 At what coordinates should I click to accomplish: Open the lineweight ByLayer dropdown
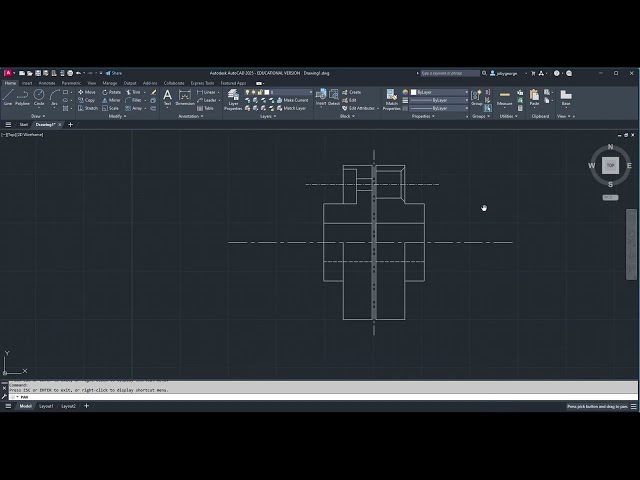[x=439, y=100]
